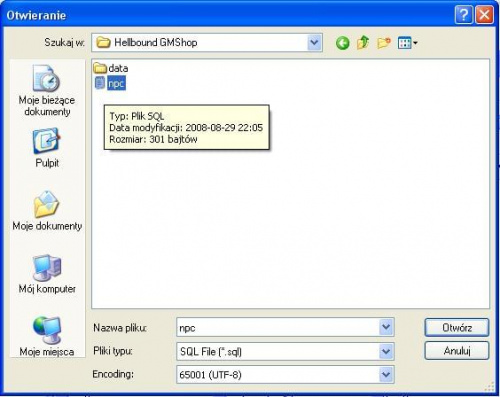This screenshot has width=500, height=397.
Task: Create a new folder
Action: [x=384, y=43]
